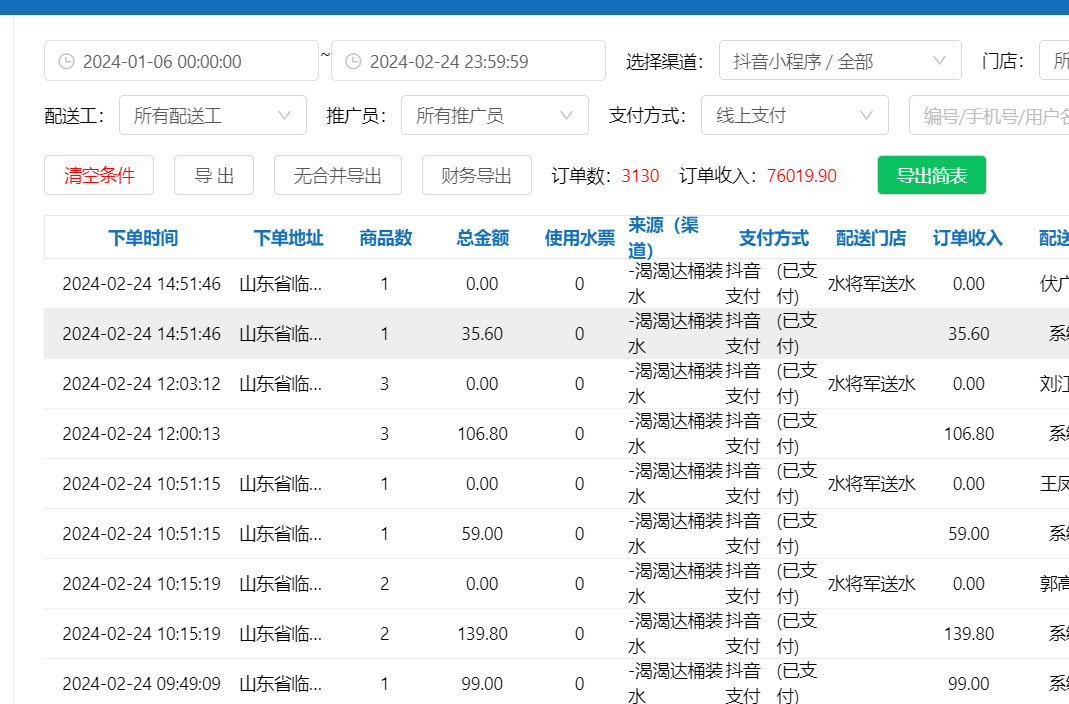The image size is (1069, 704).
Task: Click the total amount cell 139.80
Action: (x=482, y=634)
